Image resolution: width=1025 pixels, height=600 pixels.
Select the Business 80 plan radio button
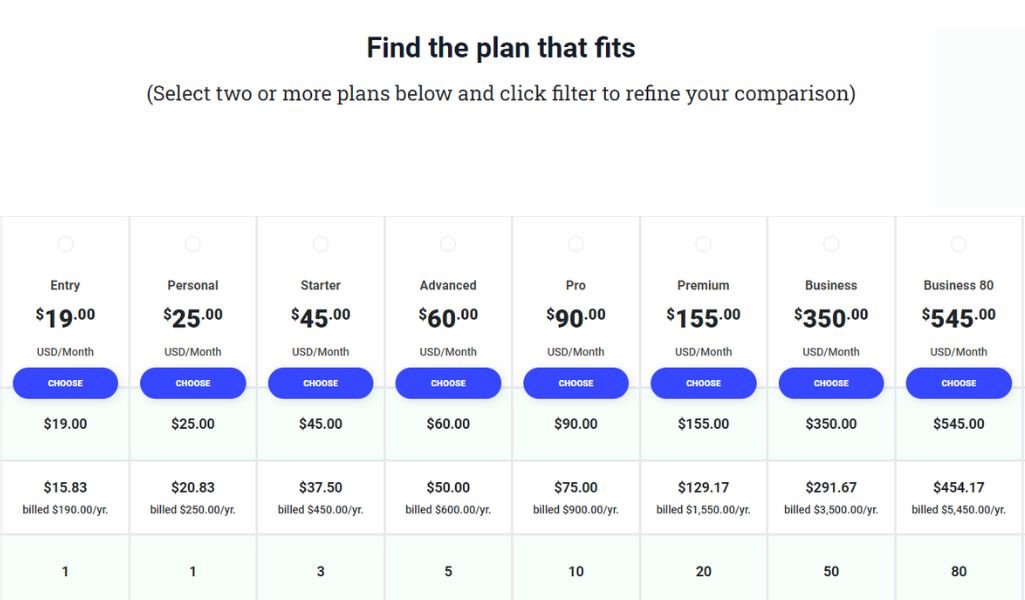tap(958, 244)
